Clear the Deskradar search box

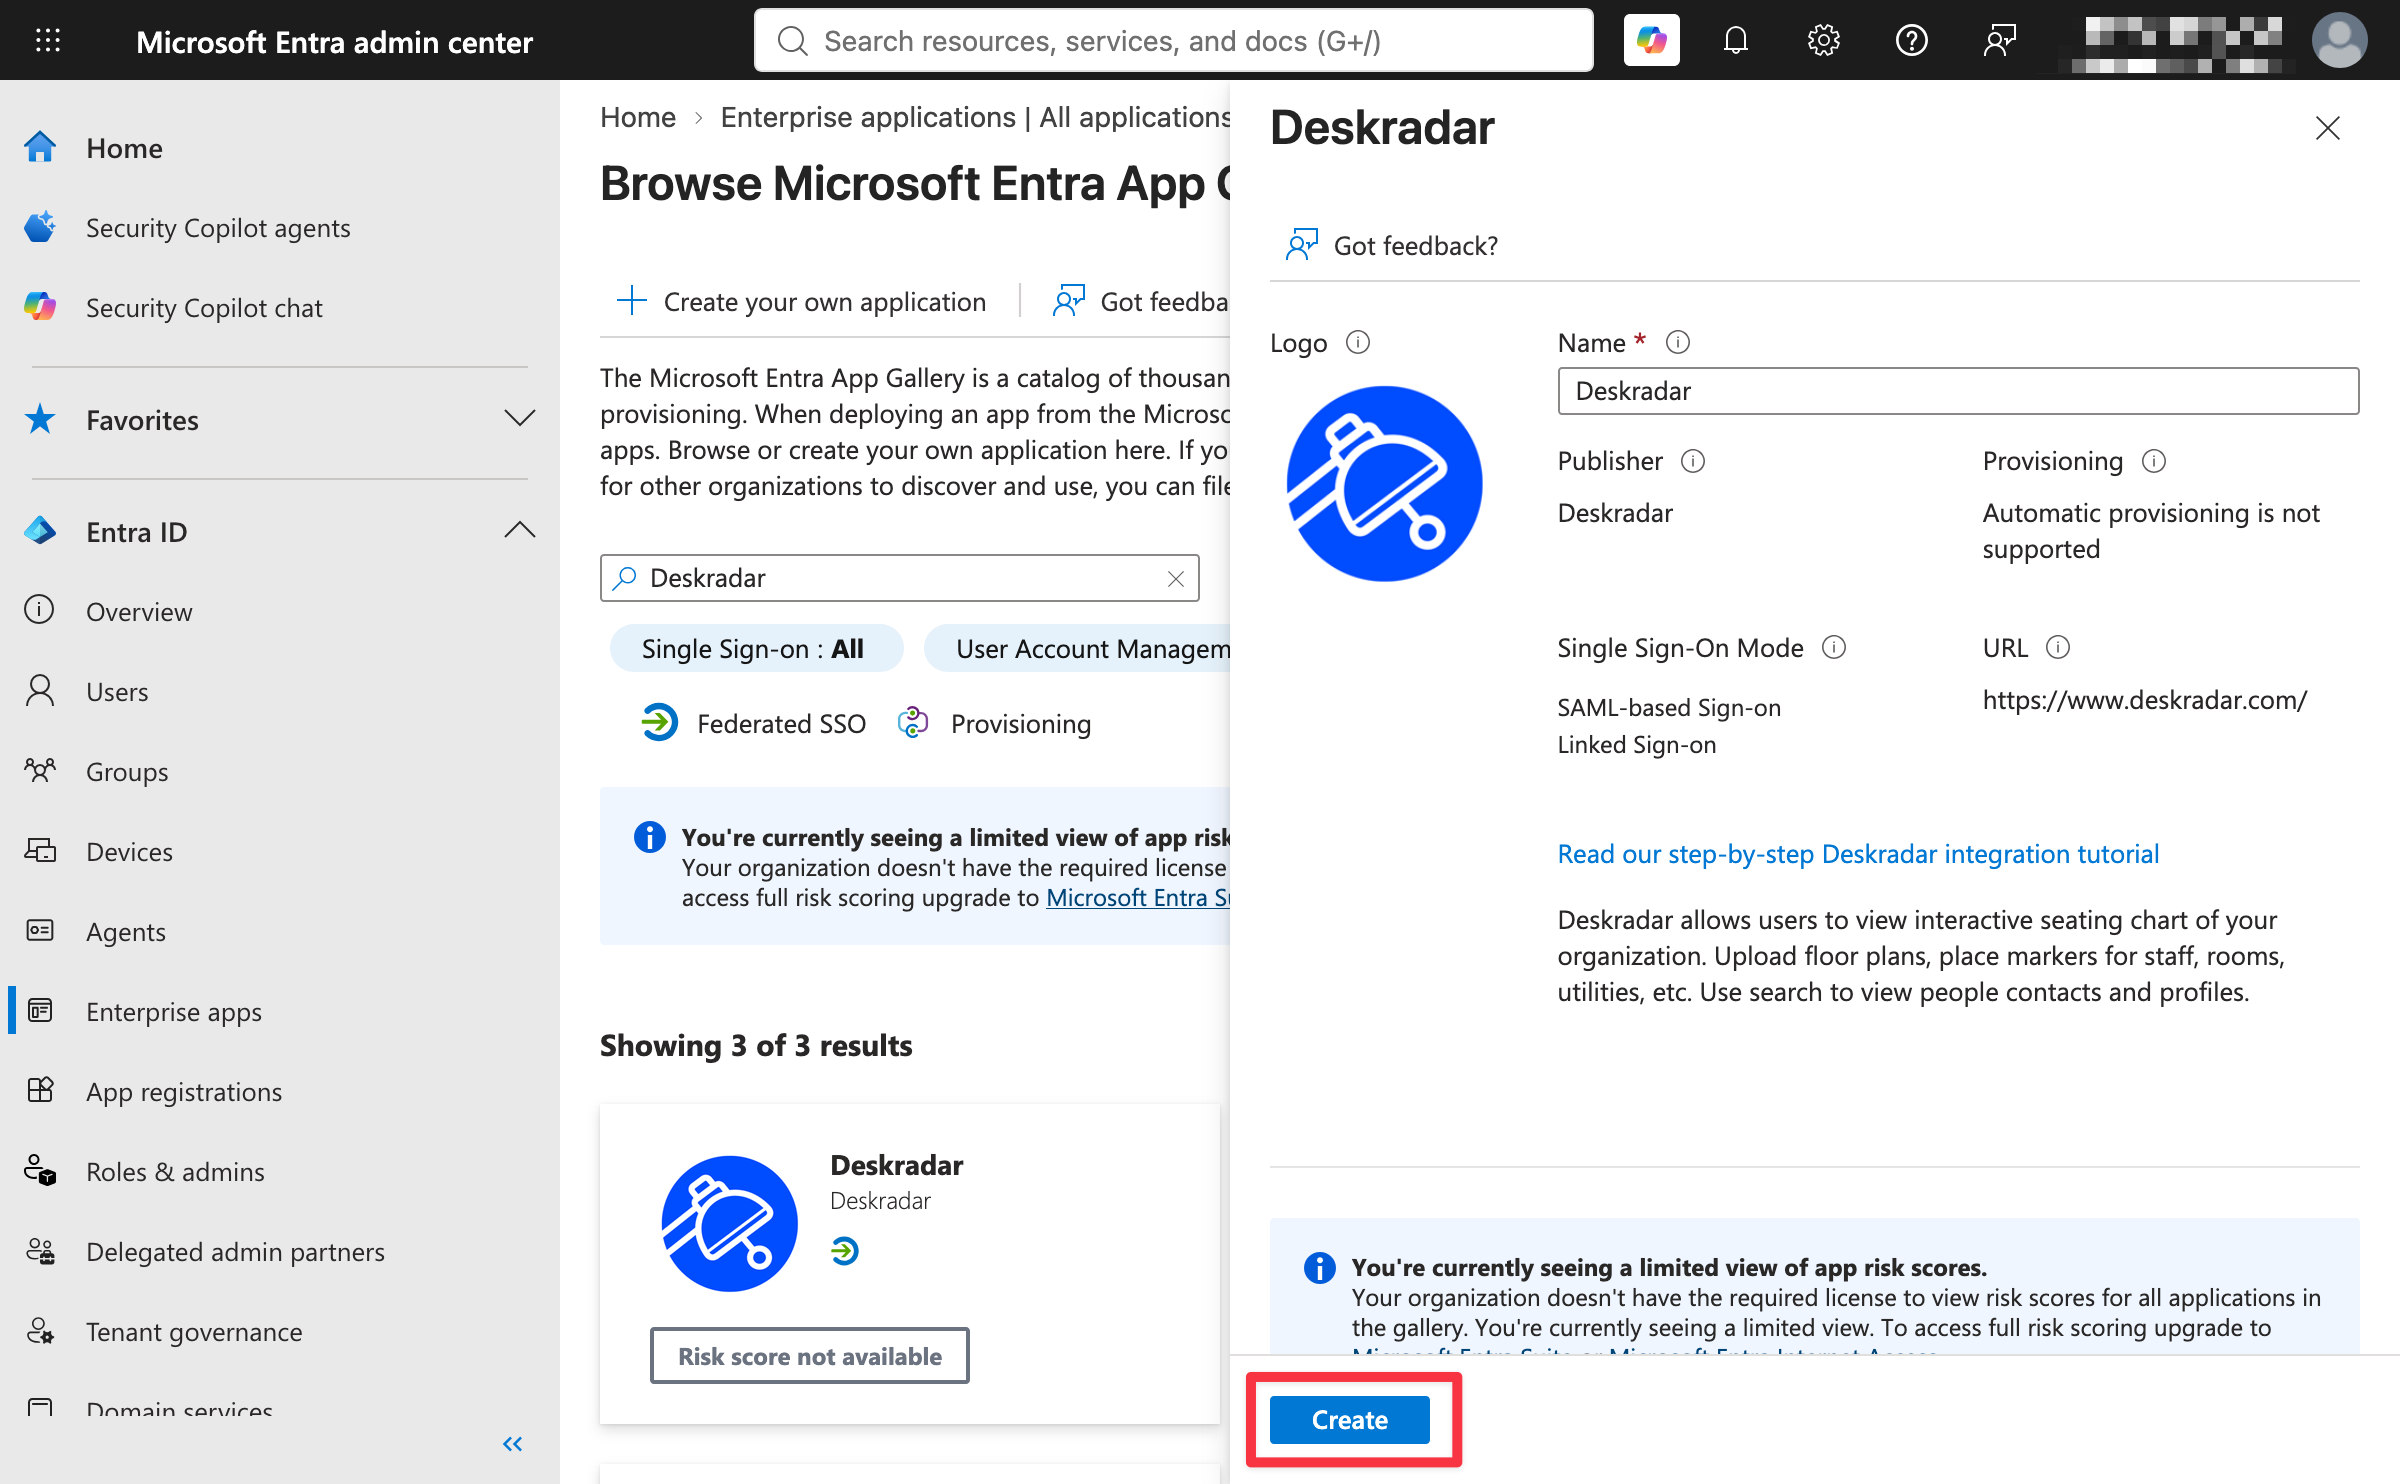point(1176,578)
